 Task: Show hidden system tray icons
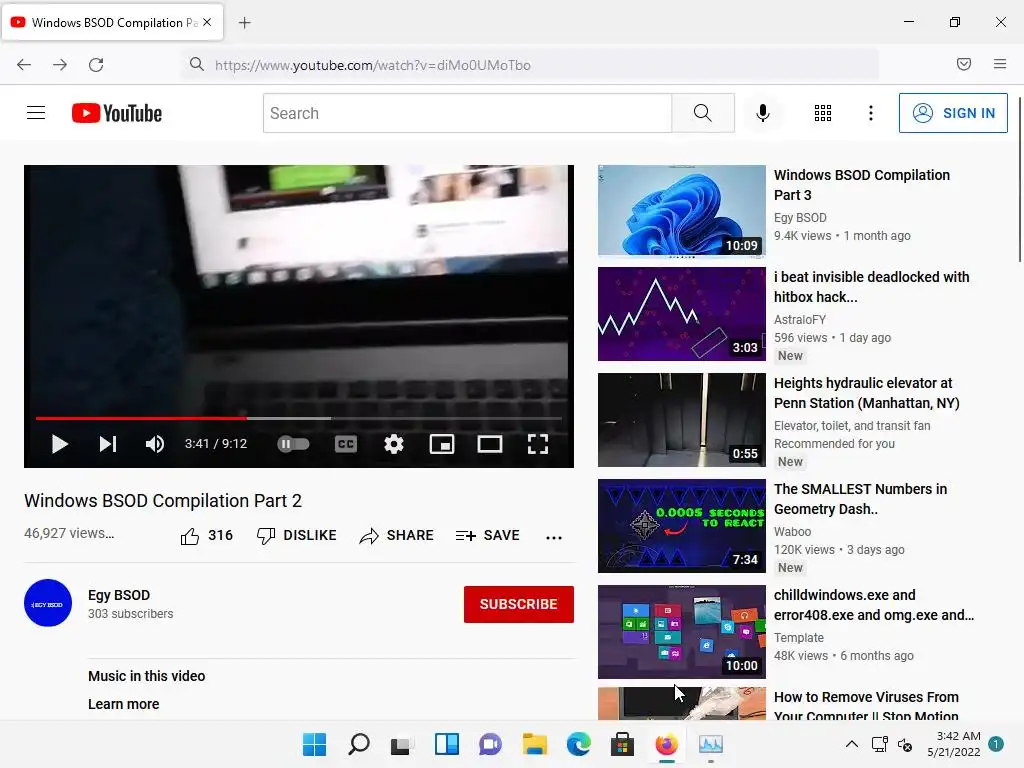click(852, 744)
